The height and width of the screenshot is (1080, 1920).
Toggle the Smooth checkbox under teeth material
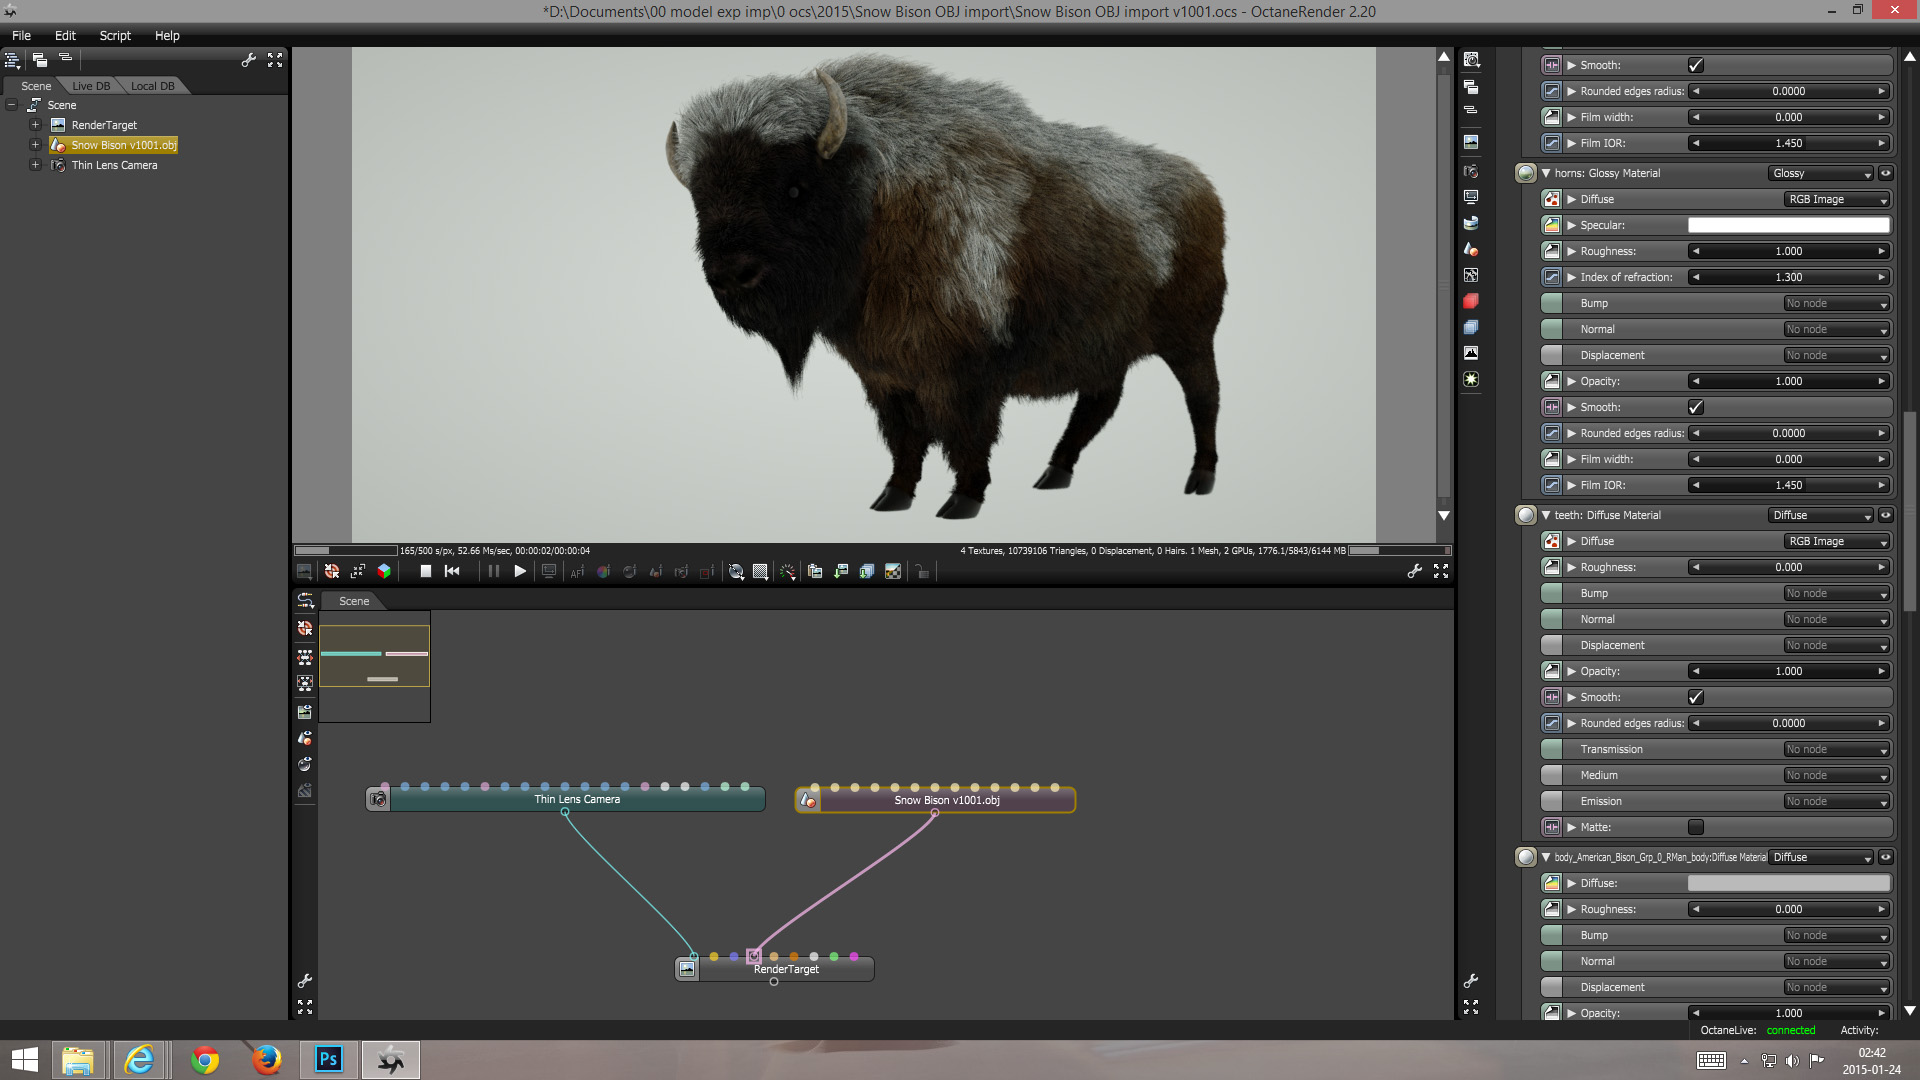1695,697
